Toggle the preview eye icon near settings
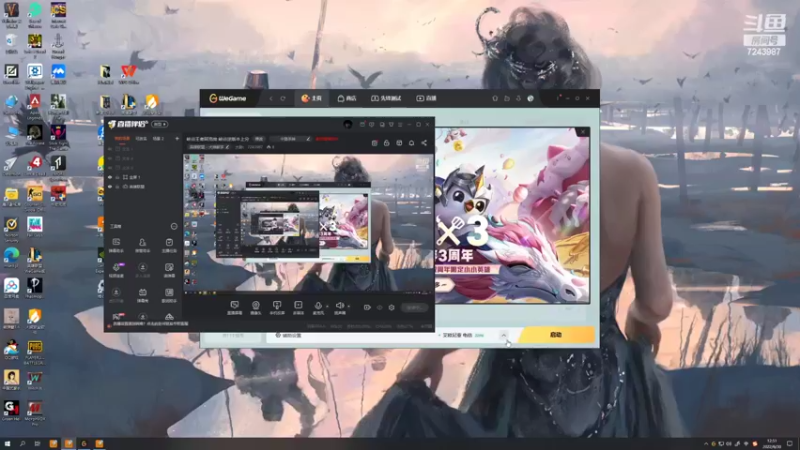This screenshot has height=450, width=800. tap(379, 308)
